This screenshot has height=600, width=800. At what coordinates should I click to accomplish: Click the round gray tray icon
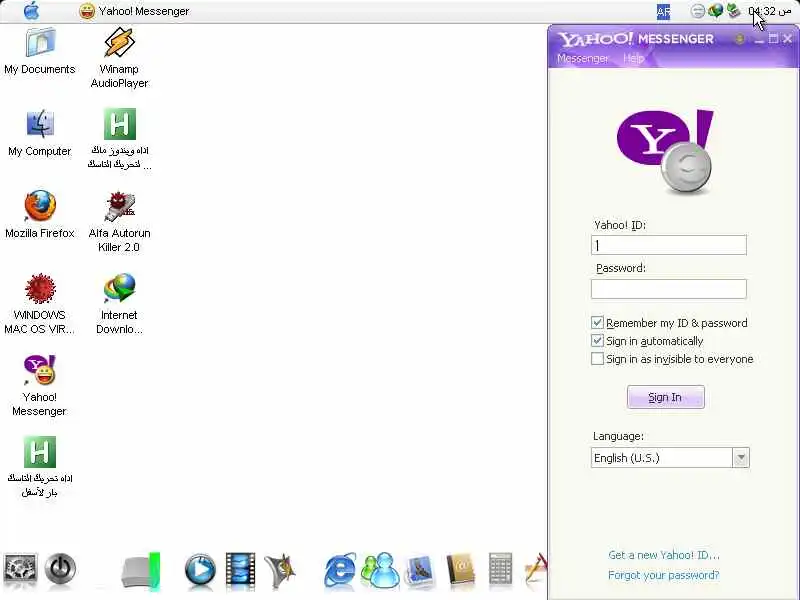697,11
